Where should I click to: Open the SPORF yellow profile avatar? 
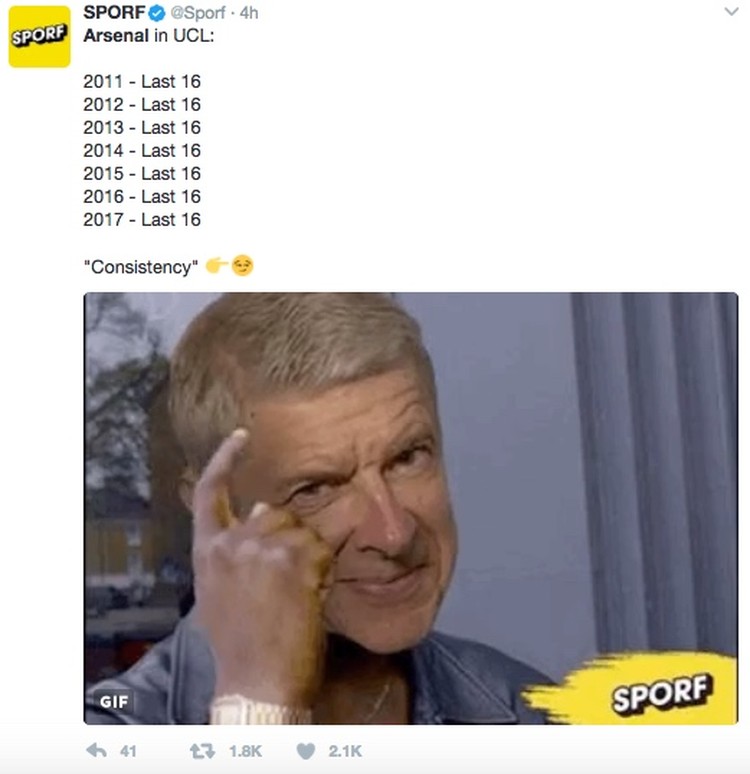(x=39, y=37)
